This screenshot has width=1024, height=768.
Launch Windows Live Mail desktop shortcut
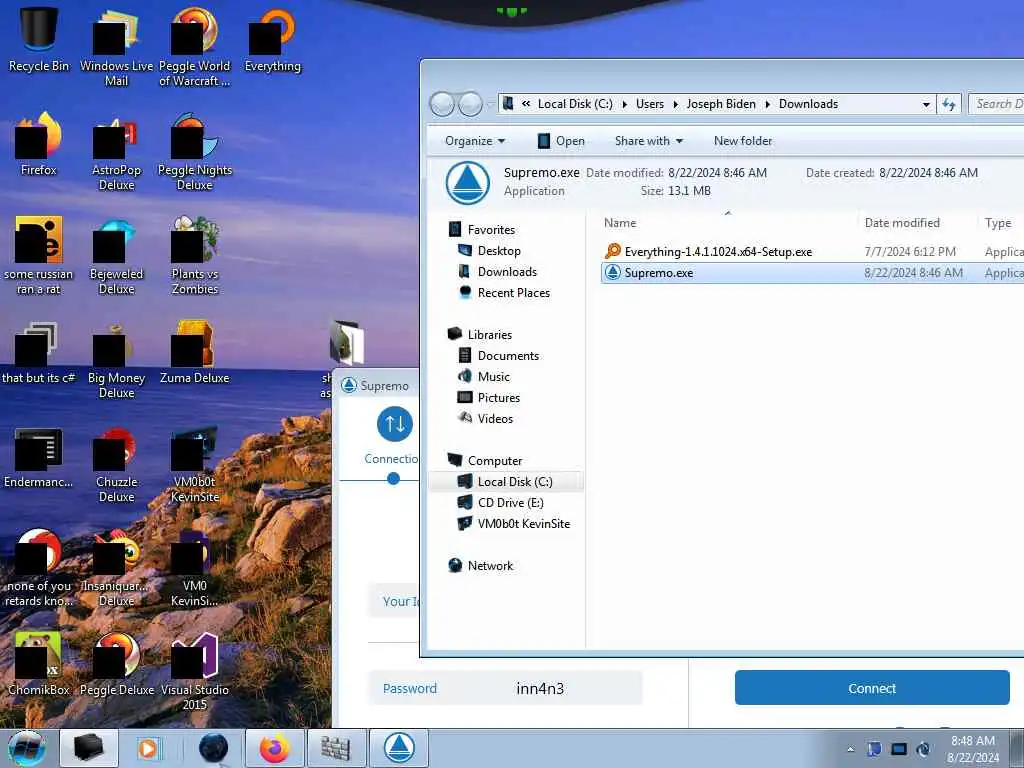tap(116, 46)
